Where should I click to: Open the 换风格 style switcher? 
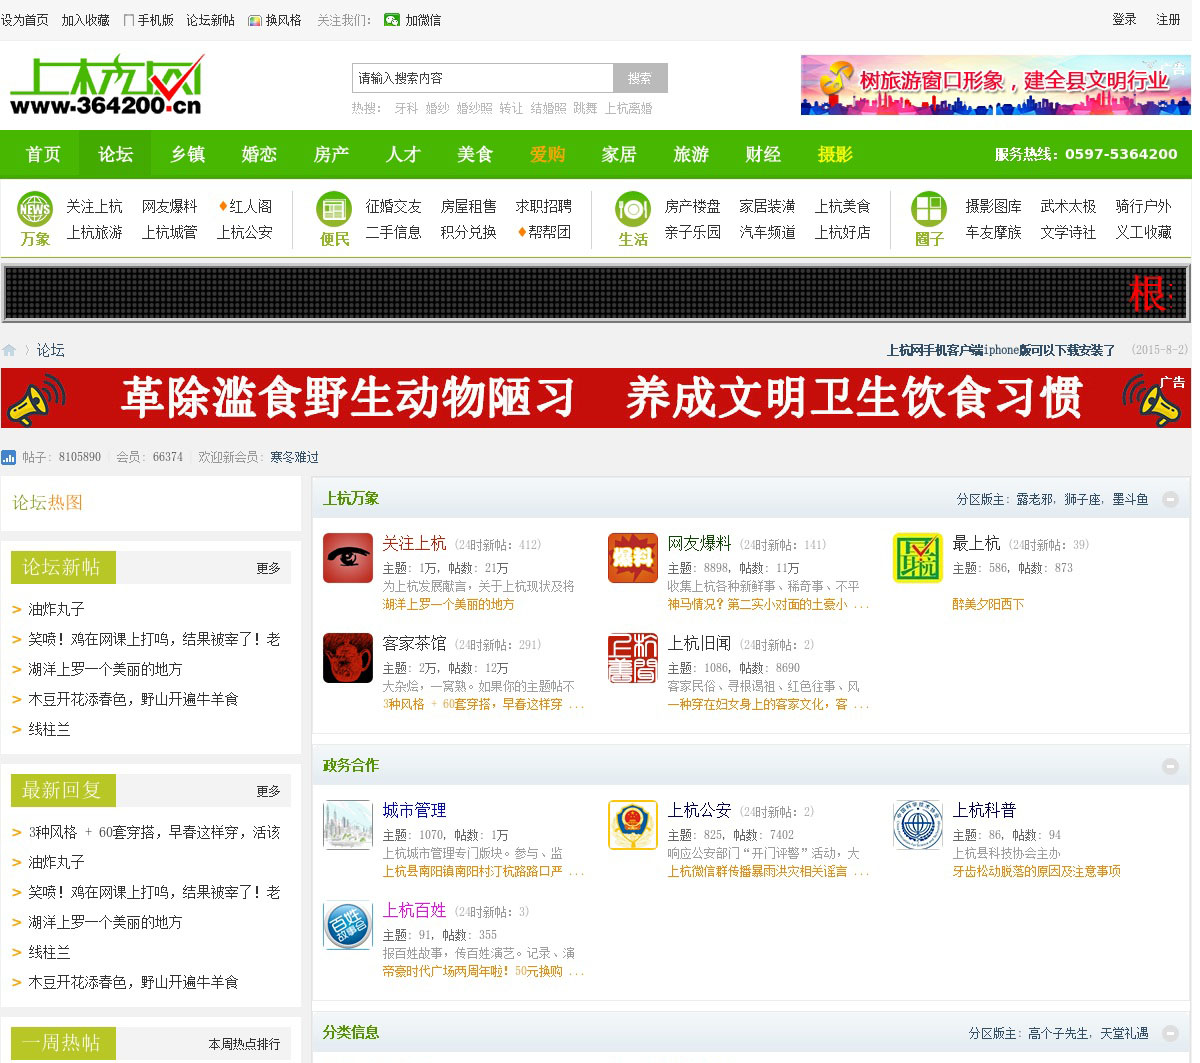click(275, 20)
